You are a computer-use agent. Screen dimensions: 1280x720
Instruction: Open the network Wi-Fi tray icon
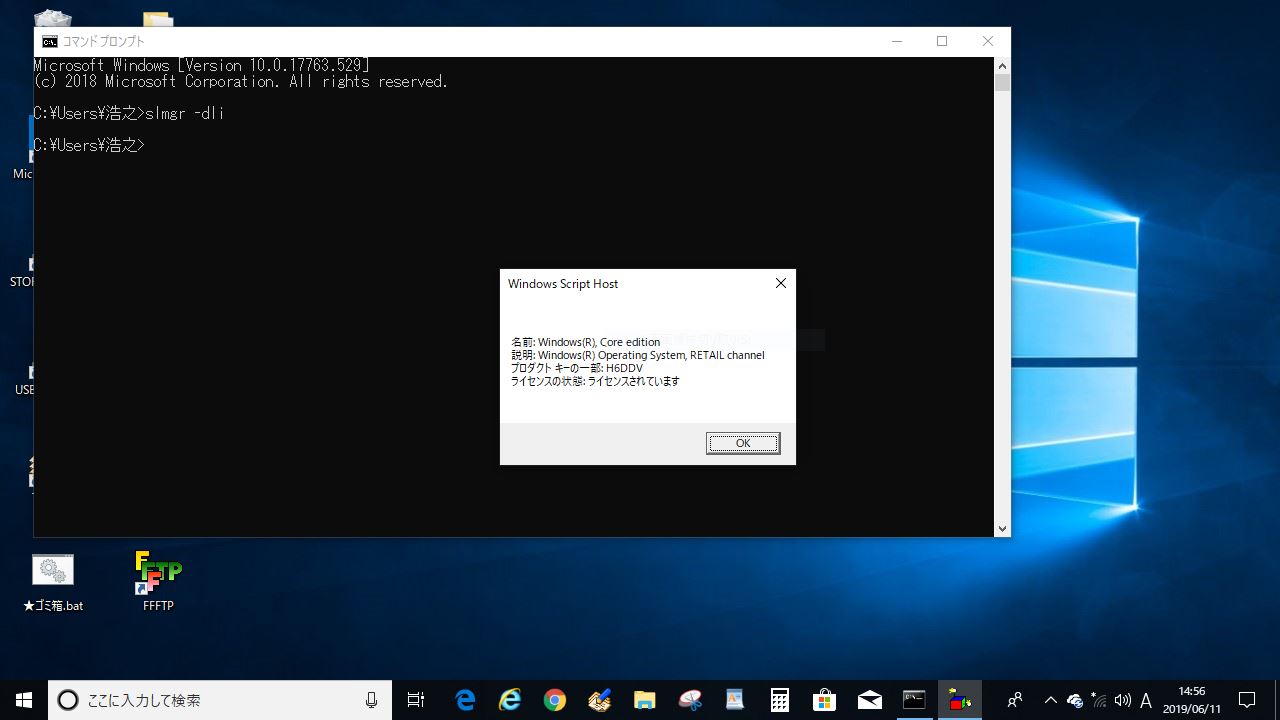(x=1099, y=700)
